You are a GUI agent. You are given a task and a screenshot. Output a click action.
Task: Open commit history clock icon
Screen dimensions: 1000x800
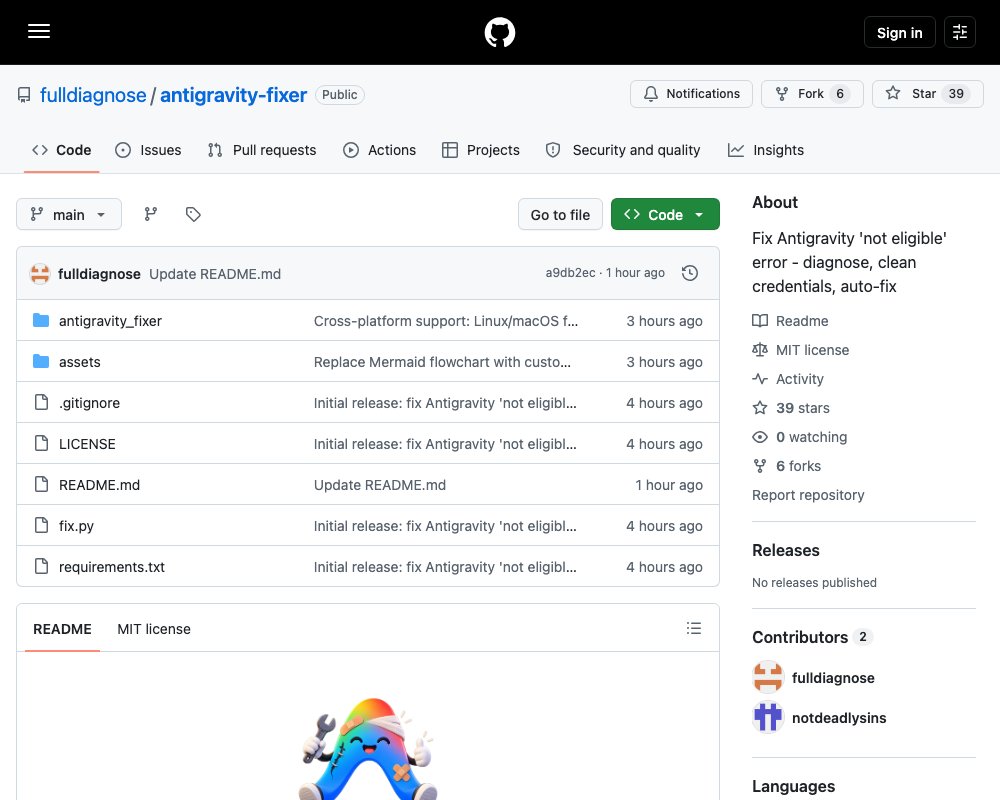click(x=689, y=274)
